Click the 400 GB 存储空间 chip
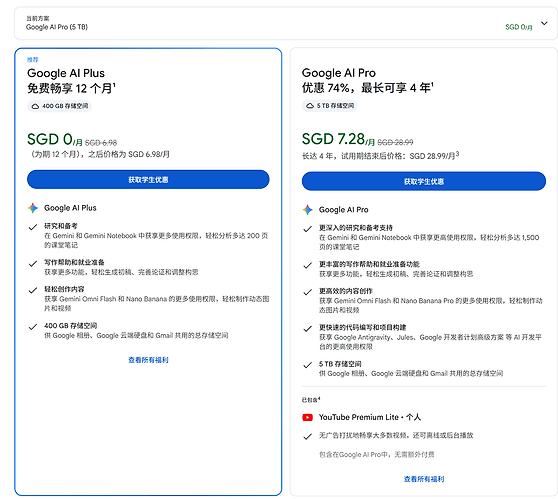 [x=59, y=106]
